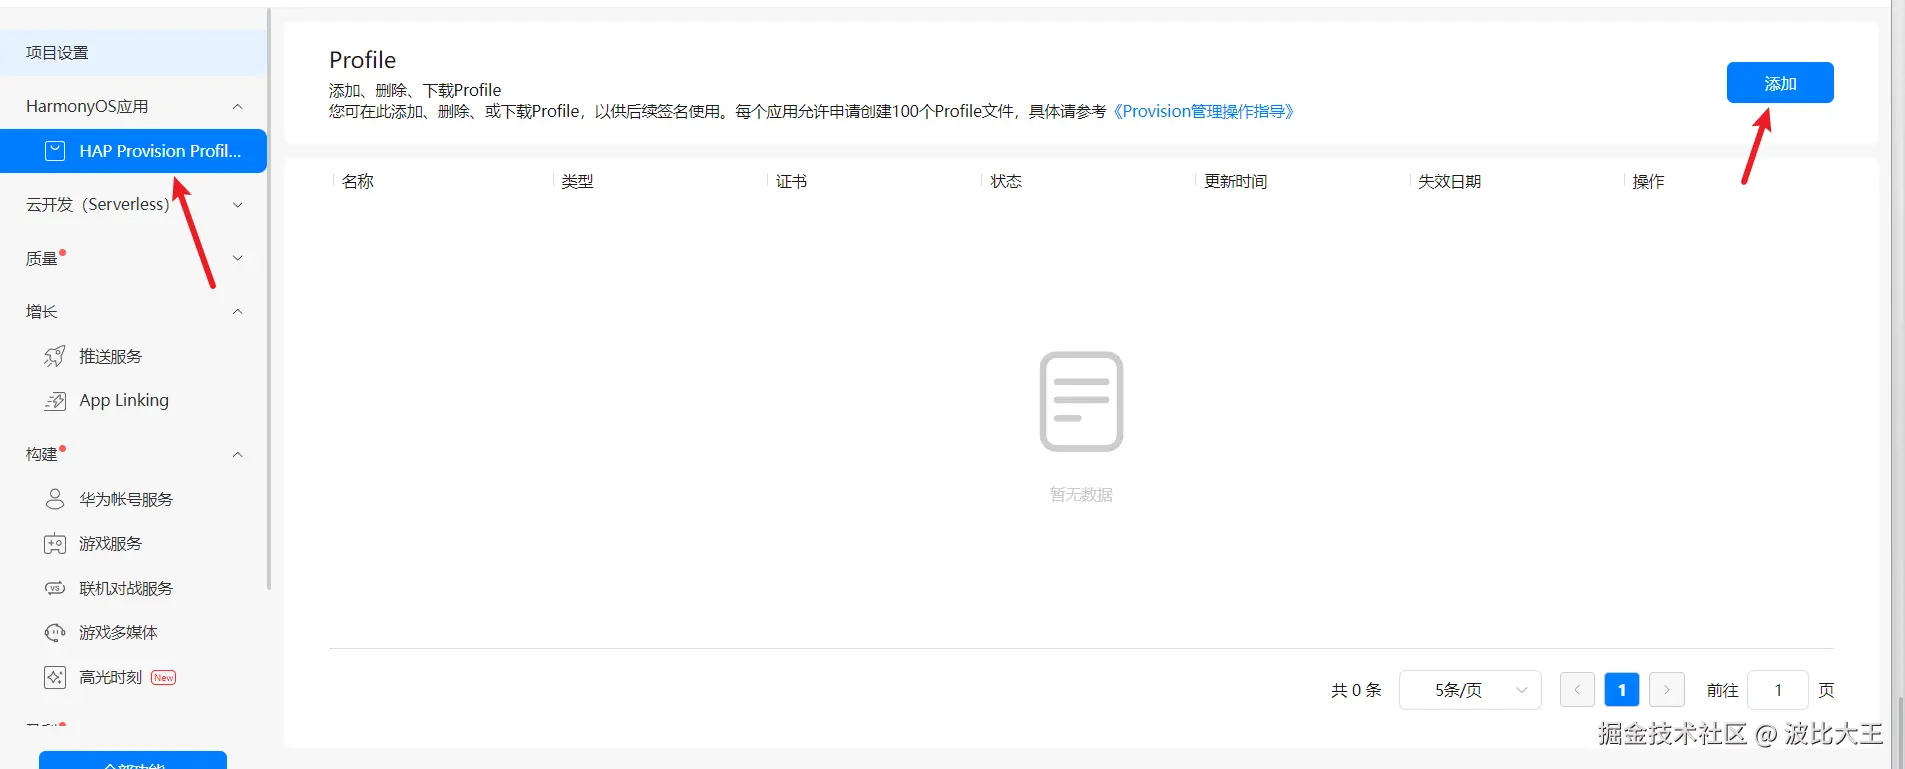Click the 失效日期 column header
Image resolution: width=1905 pixels, height=769 pixels.
(1449, 181)
